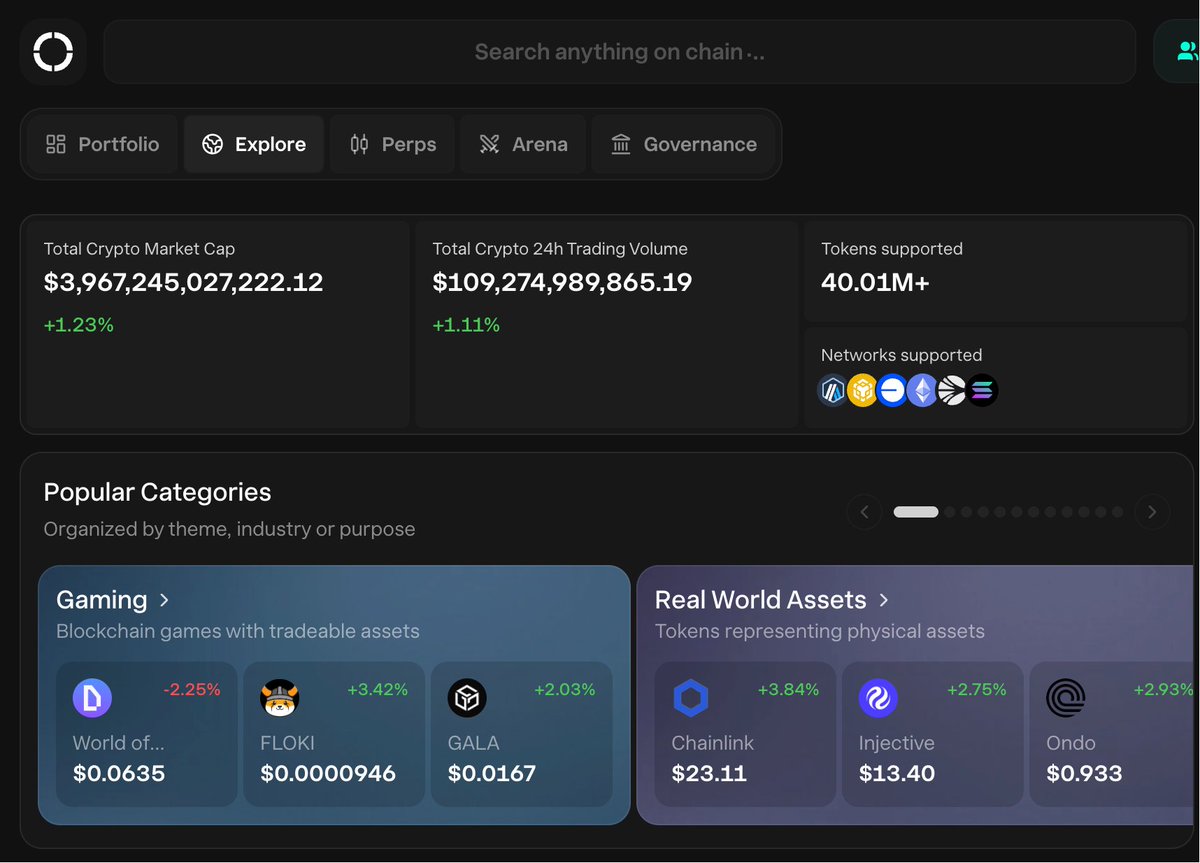1200x863 pixels.
Task: Click the Total Crypto 24h Trading Volume label
Action: pos(560,249)
